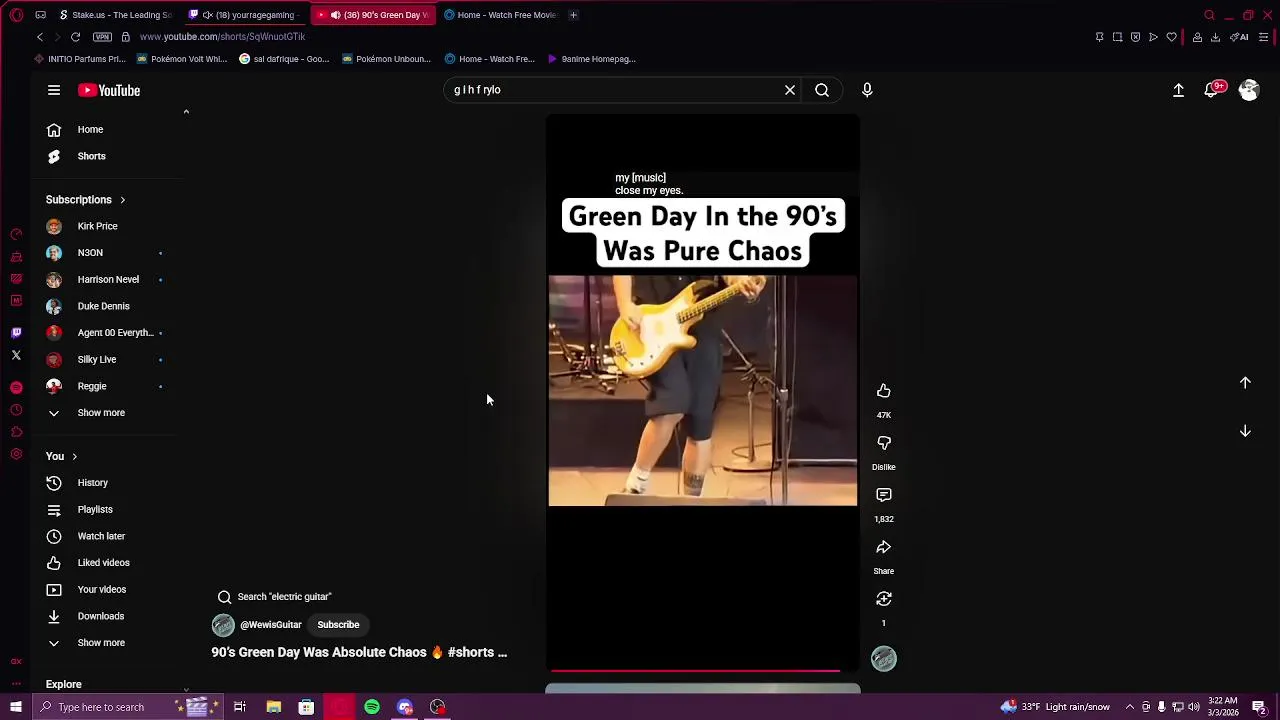The image size is (1280, 720).
Task: Open the YouTube hamburger guide menu
Action: (x=54, y=90)
